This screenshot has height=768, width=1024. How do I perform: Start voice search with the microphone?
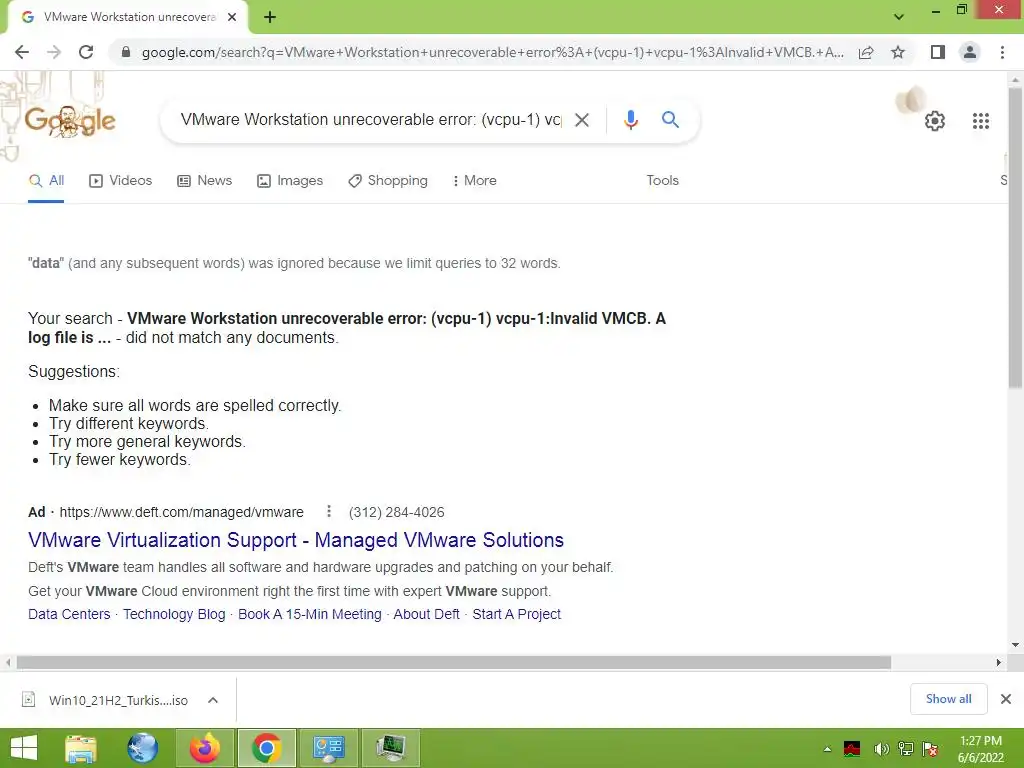[630, 120]
